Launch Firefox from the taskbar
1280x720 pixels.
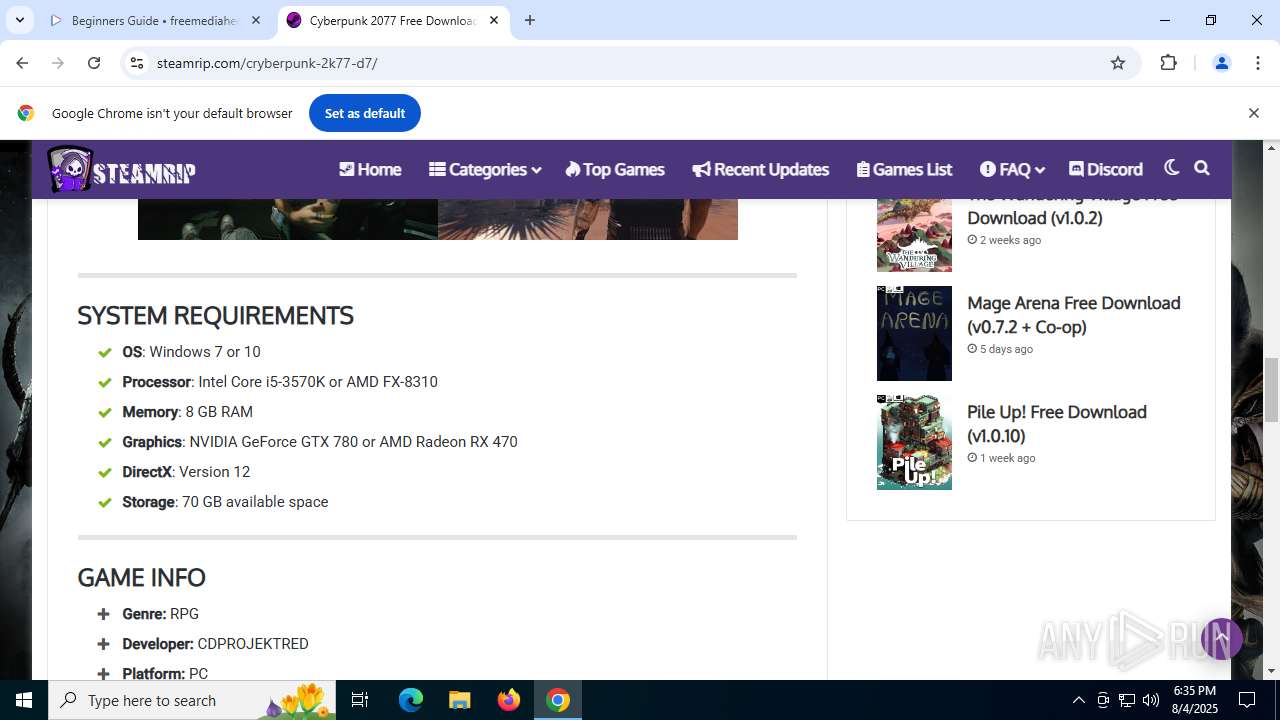click(509, 700)
